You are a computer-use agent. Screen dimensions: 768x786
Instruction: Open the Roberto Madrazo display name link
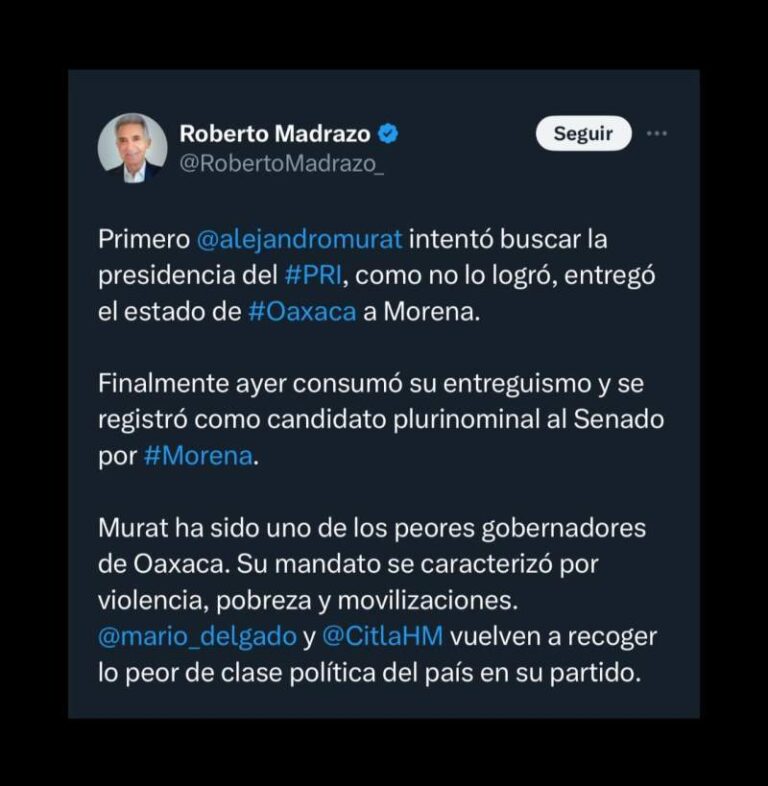coord(274,134)
